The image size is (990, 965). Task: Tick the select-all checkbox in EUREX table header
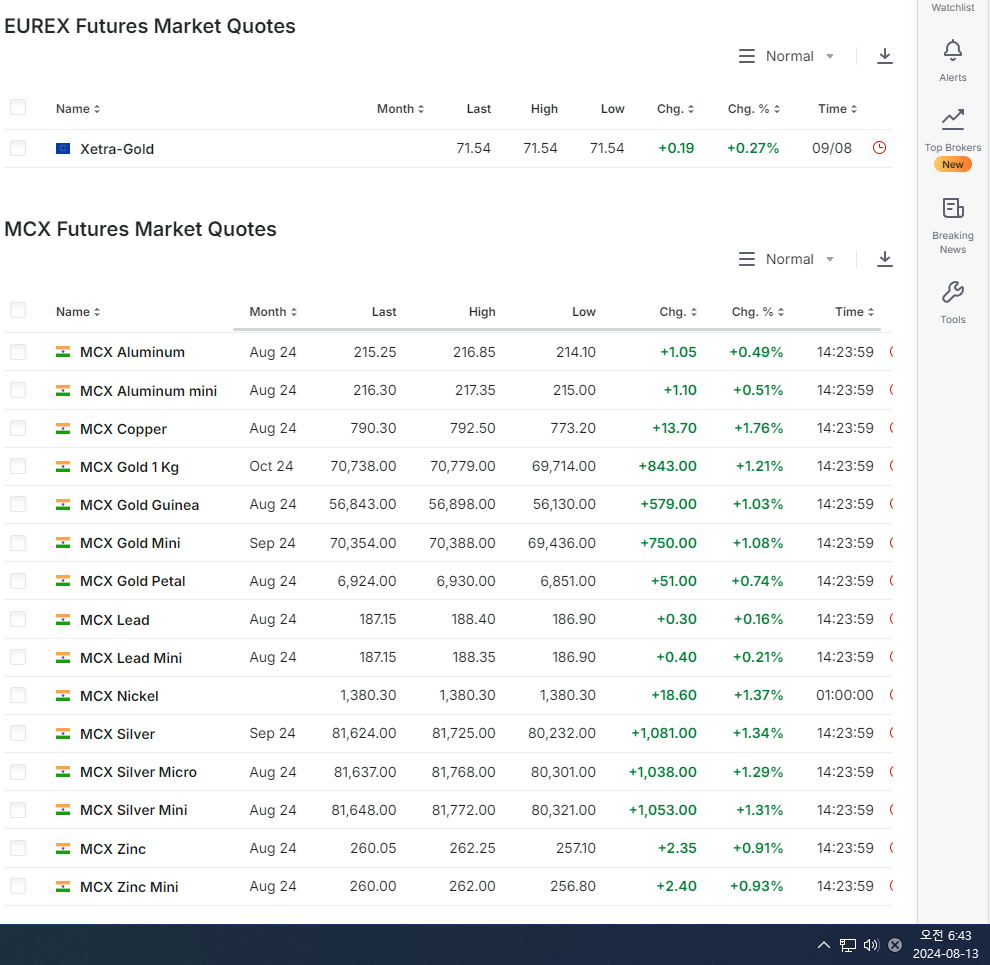click(x=18, y=107)
